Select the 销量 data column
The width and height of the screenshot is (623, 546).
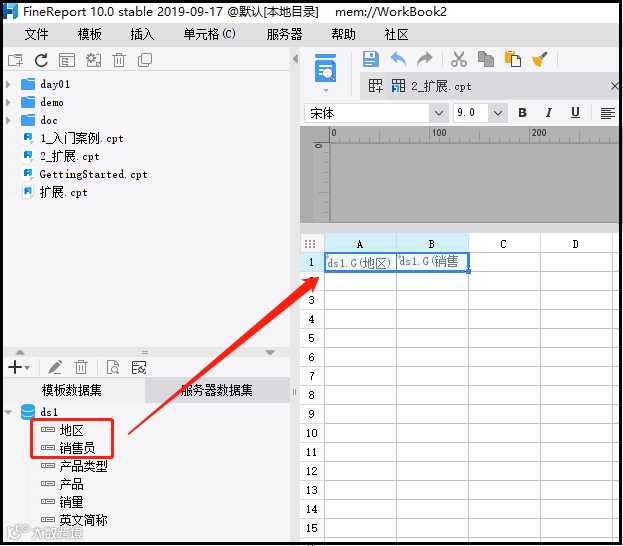point(71,502)
